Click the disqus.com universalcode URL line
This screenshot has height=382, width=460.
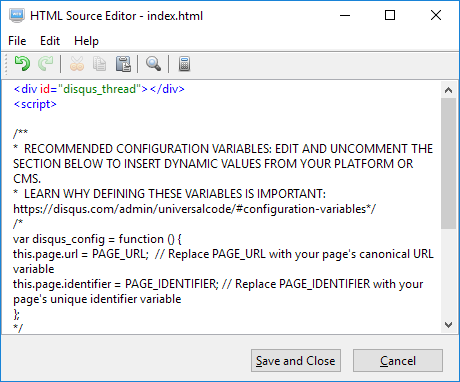point(194,209)
